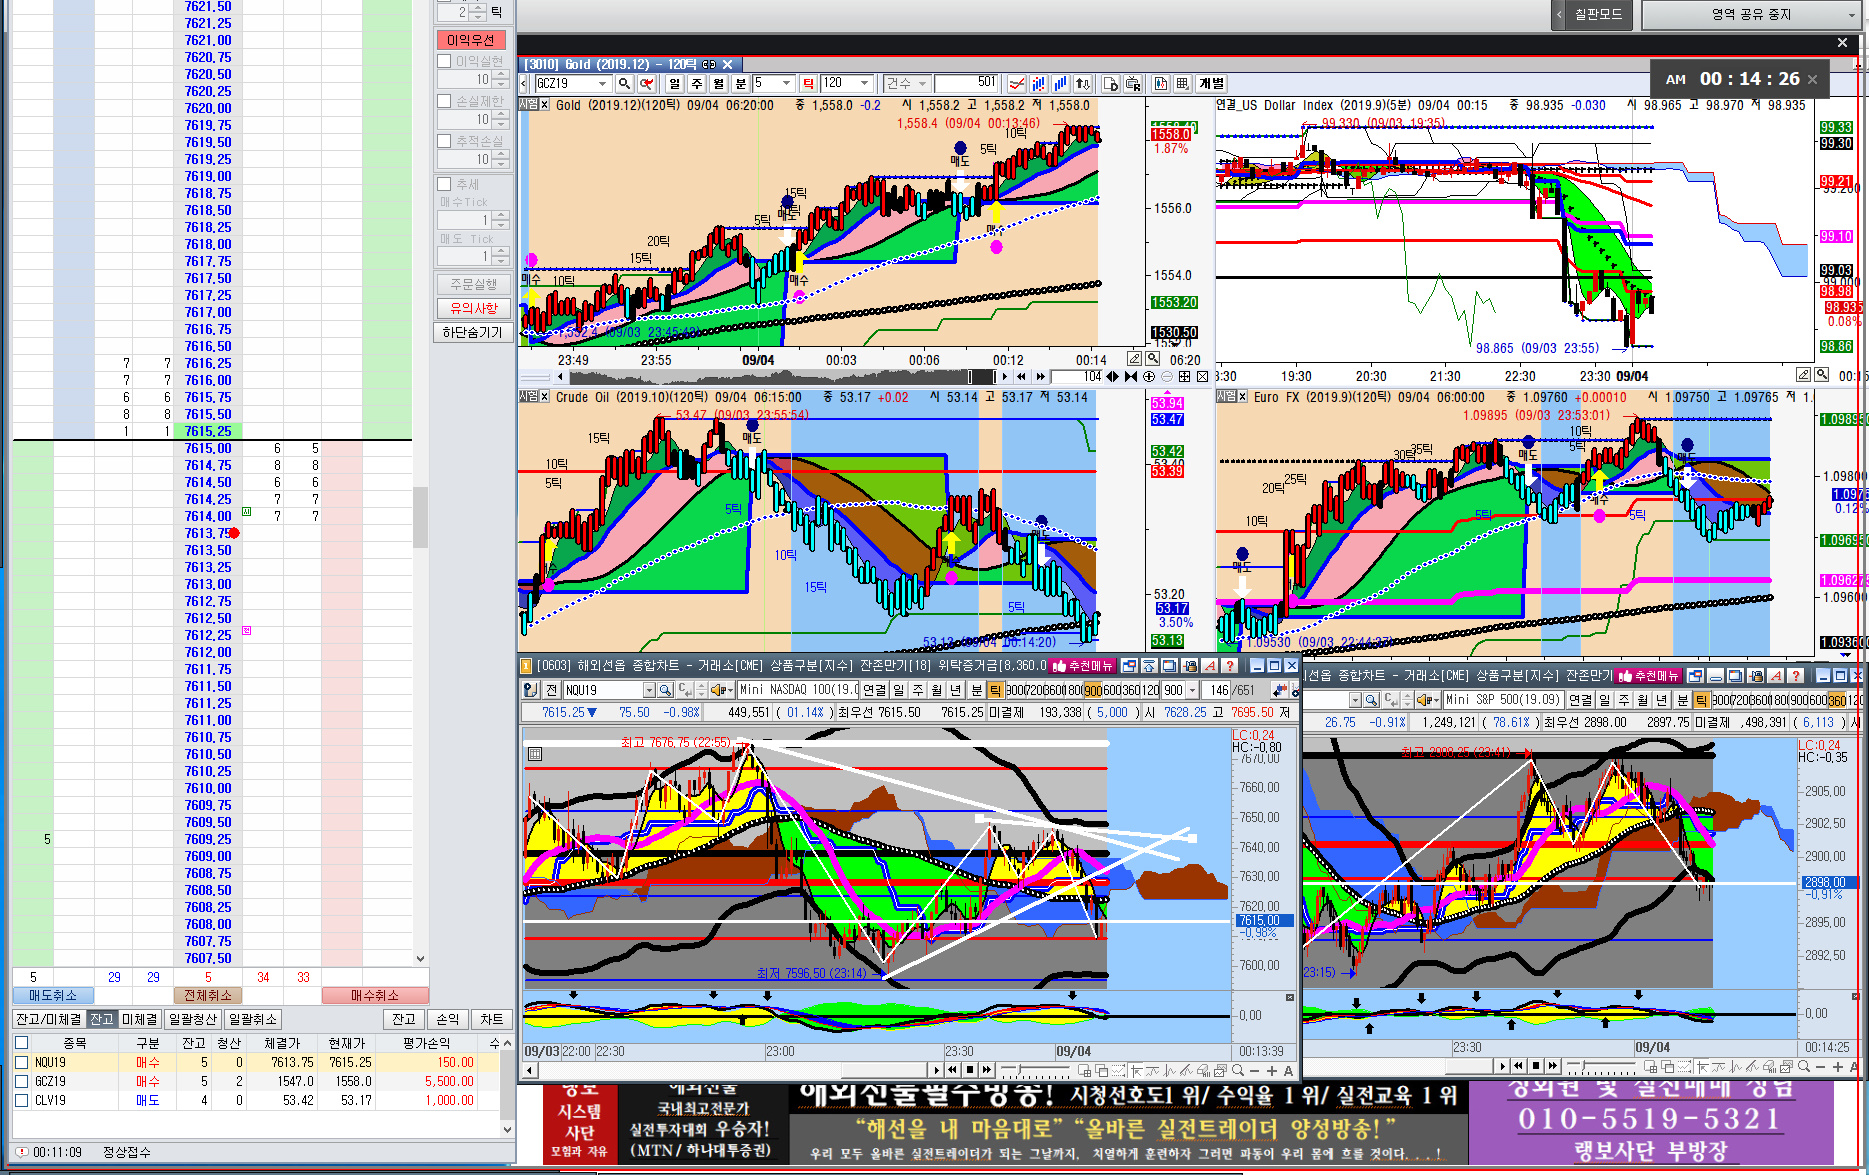Click crosshair circle icon below Gold chart
Viewport: 1869px width, 1175px height.
tap(1149, 377)
